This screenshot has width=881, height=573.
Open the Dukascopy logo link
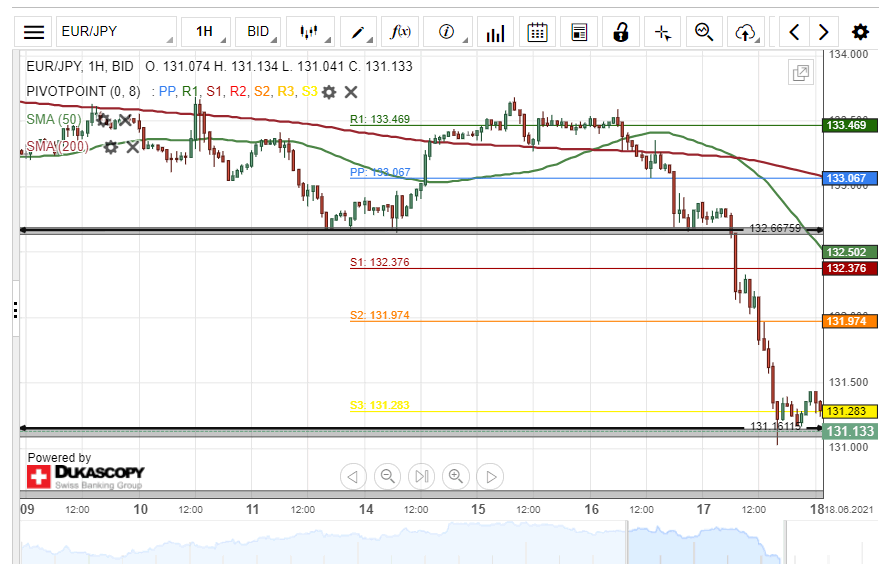pyautogui.click(x=85, y=477)
